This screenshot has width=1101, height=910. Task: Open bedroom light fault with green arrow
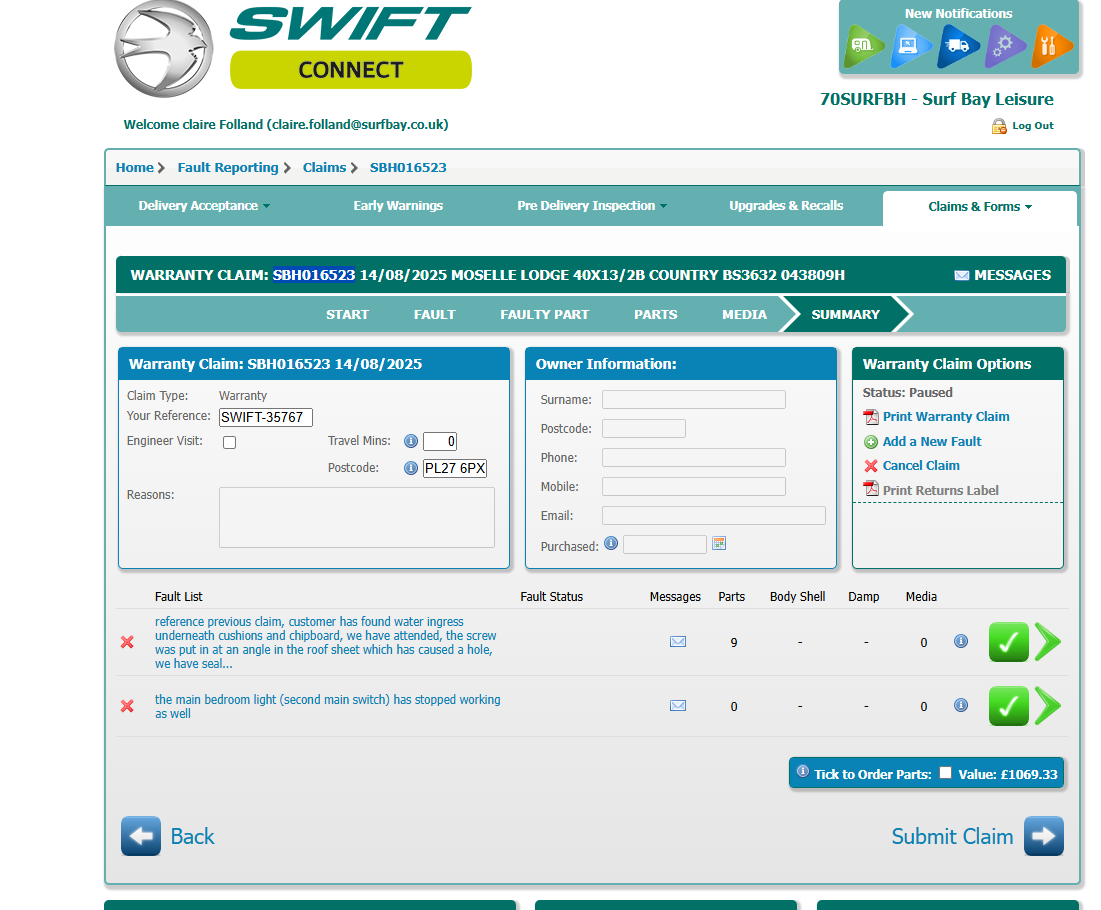pos(1048,706)
